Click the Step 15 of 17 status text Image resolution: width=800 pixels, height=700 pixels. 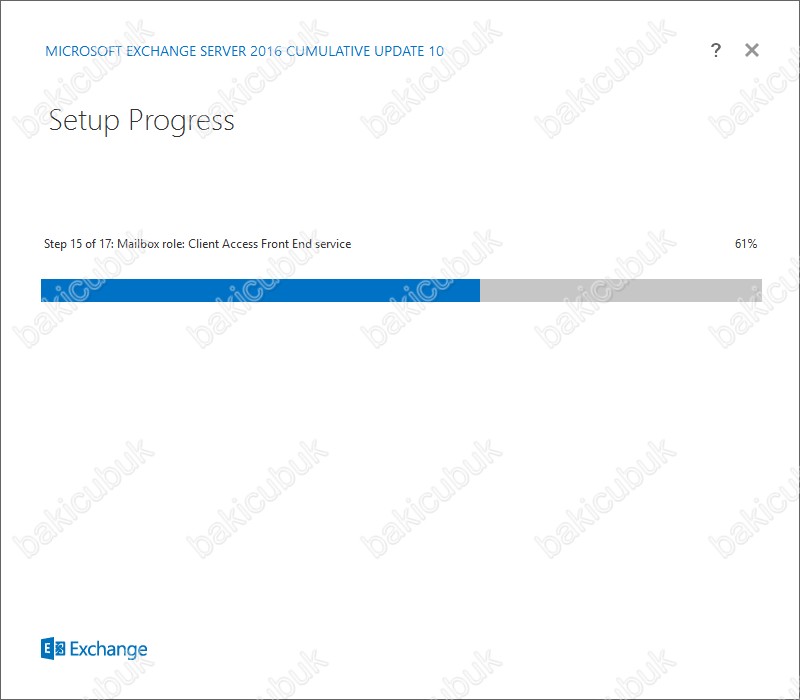pyautogui.click(x=79, y=244)
